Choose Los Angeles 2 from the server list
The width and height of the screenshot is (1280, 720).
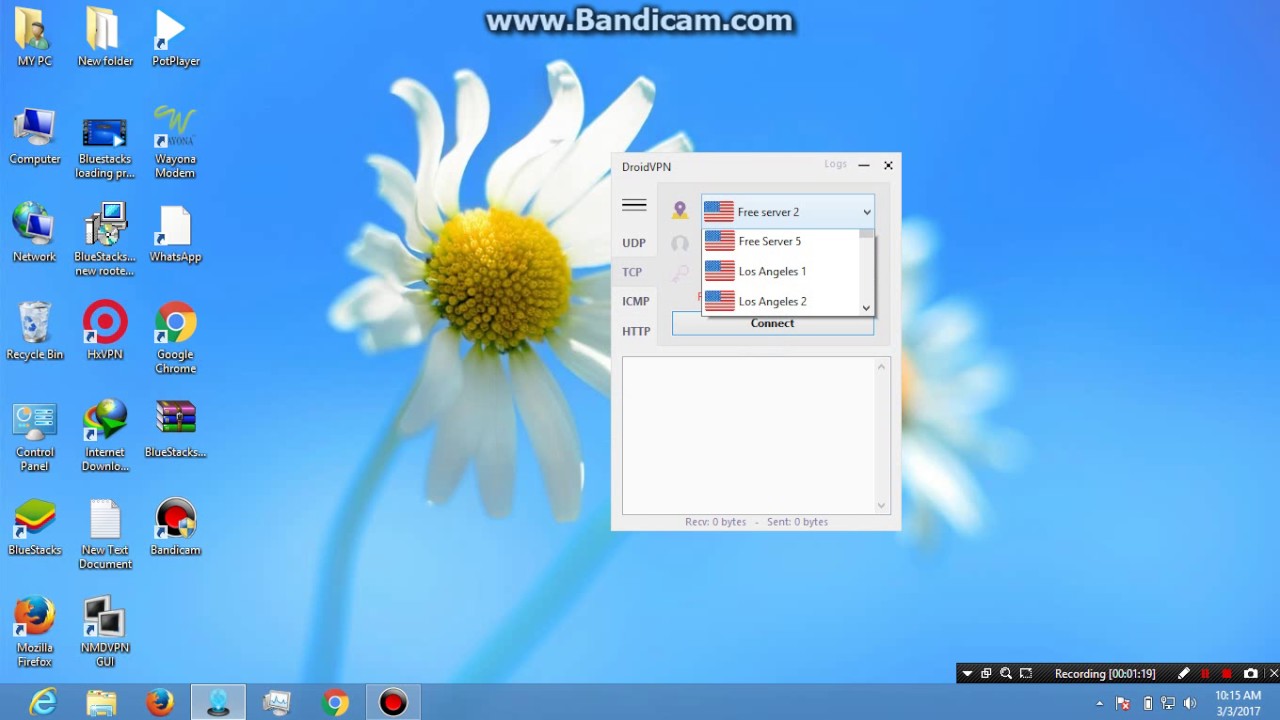tap(781, 301)
